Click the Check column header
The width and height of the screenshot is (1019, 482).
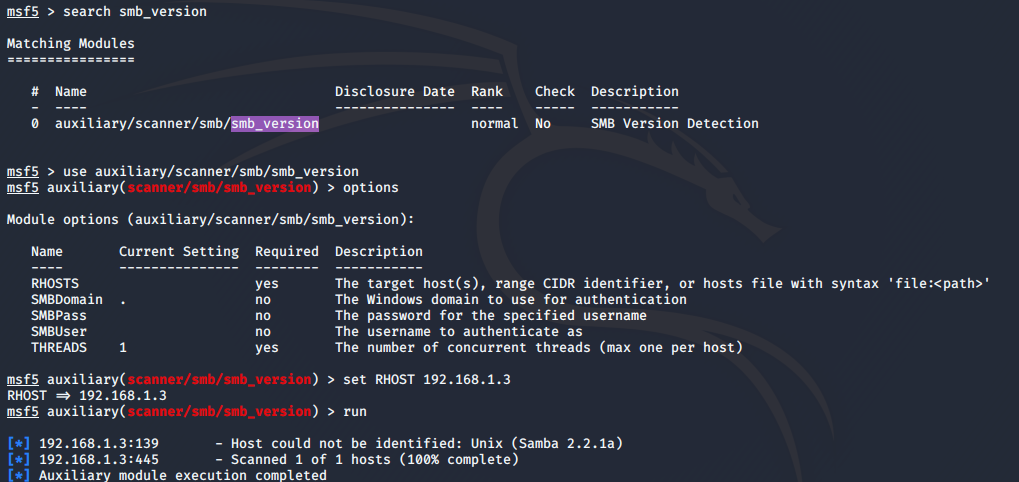pyautogui.click(x=554, y=92)
